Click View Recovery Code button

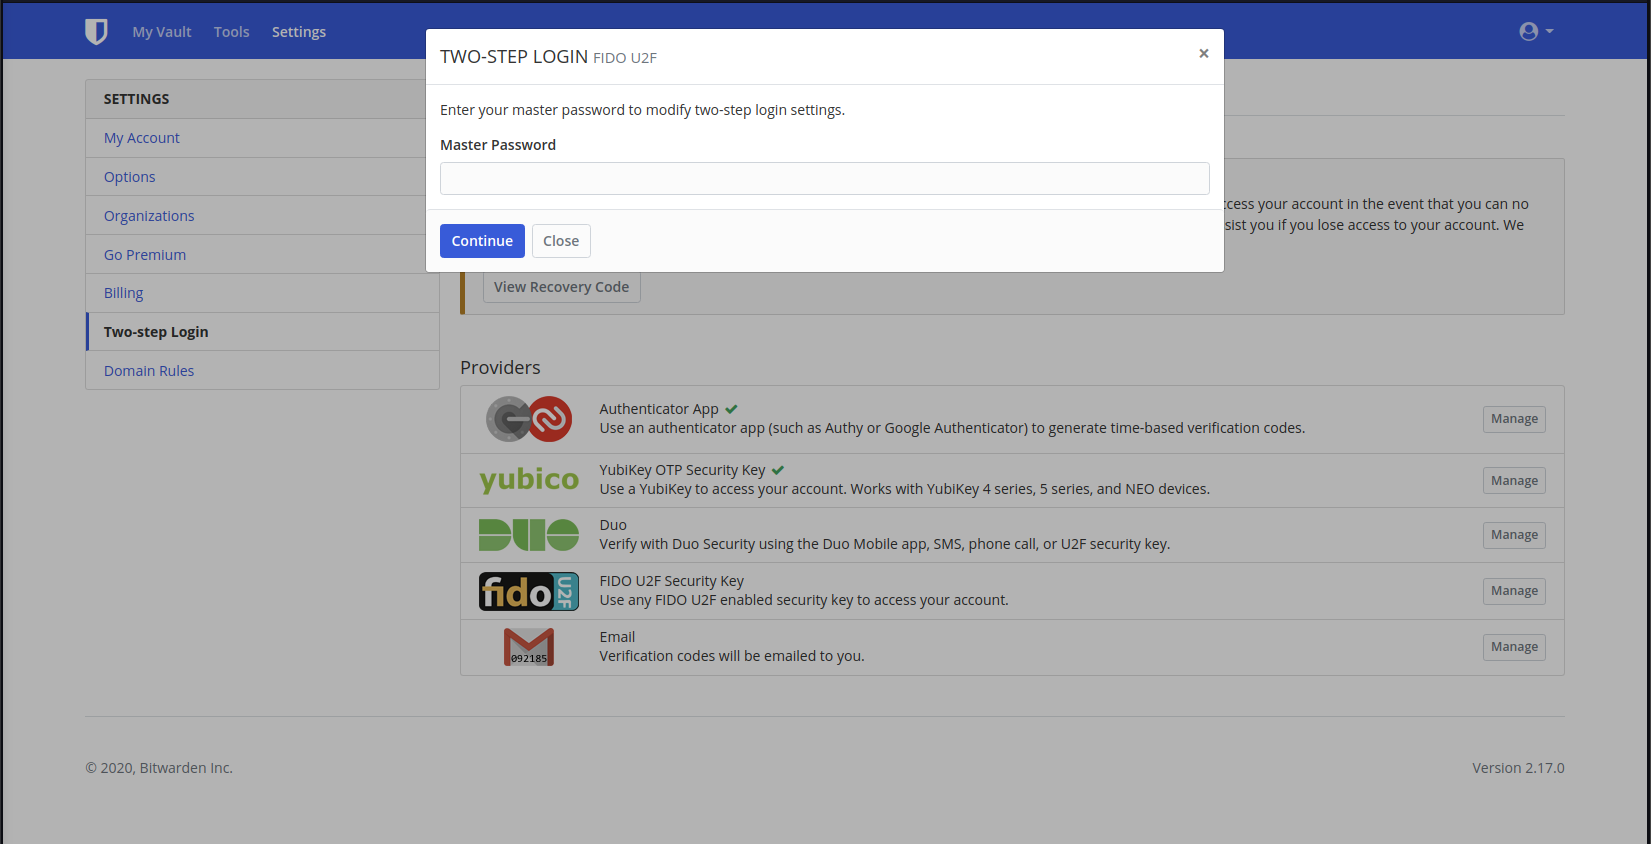(562, 287)
